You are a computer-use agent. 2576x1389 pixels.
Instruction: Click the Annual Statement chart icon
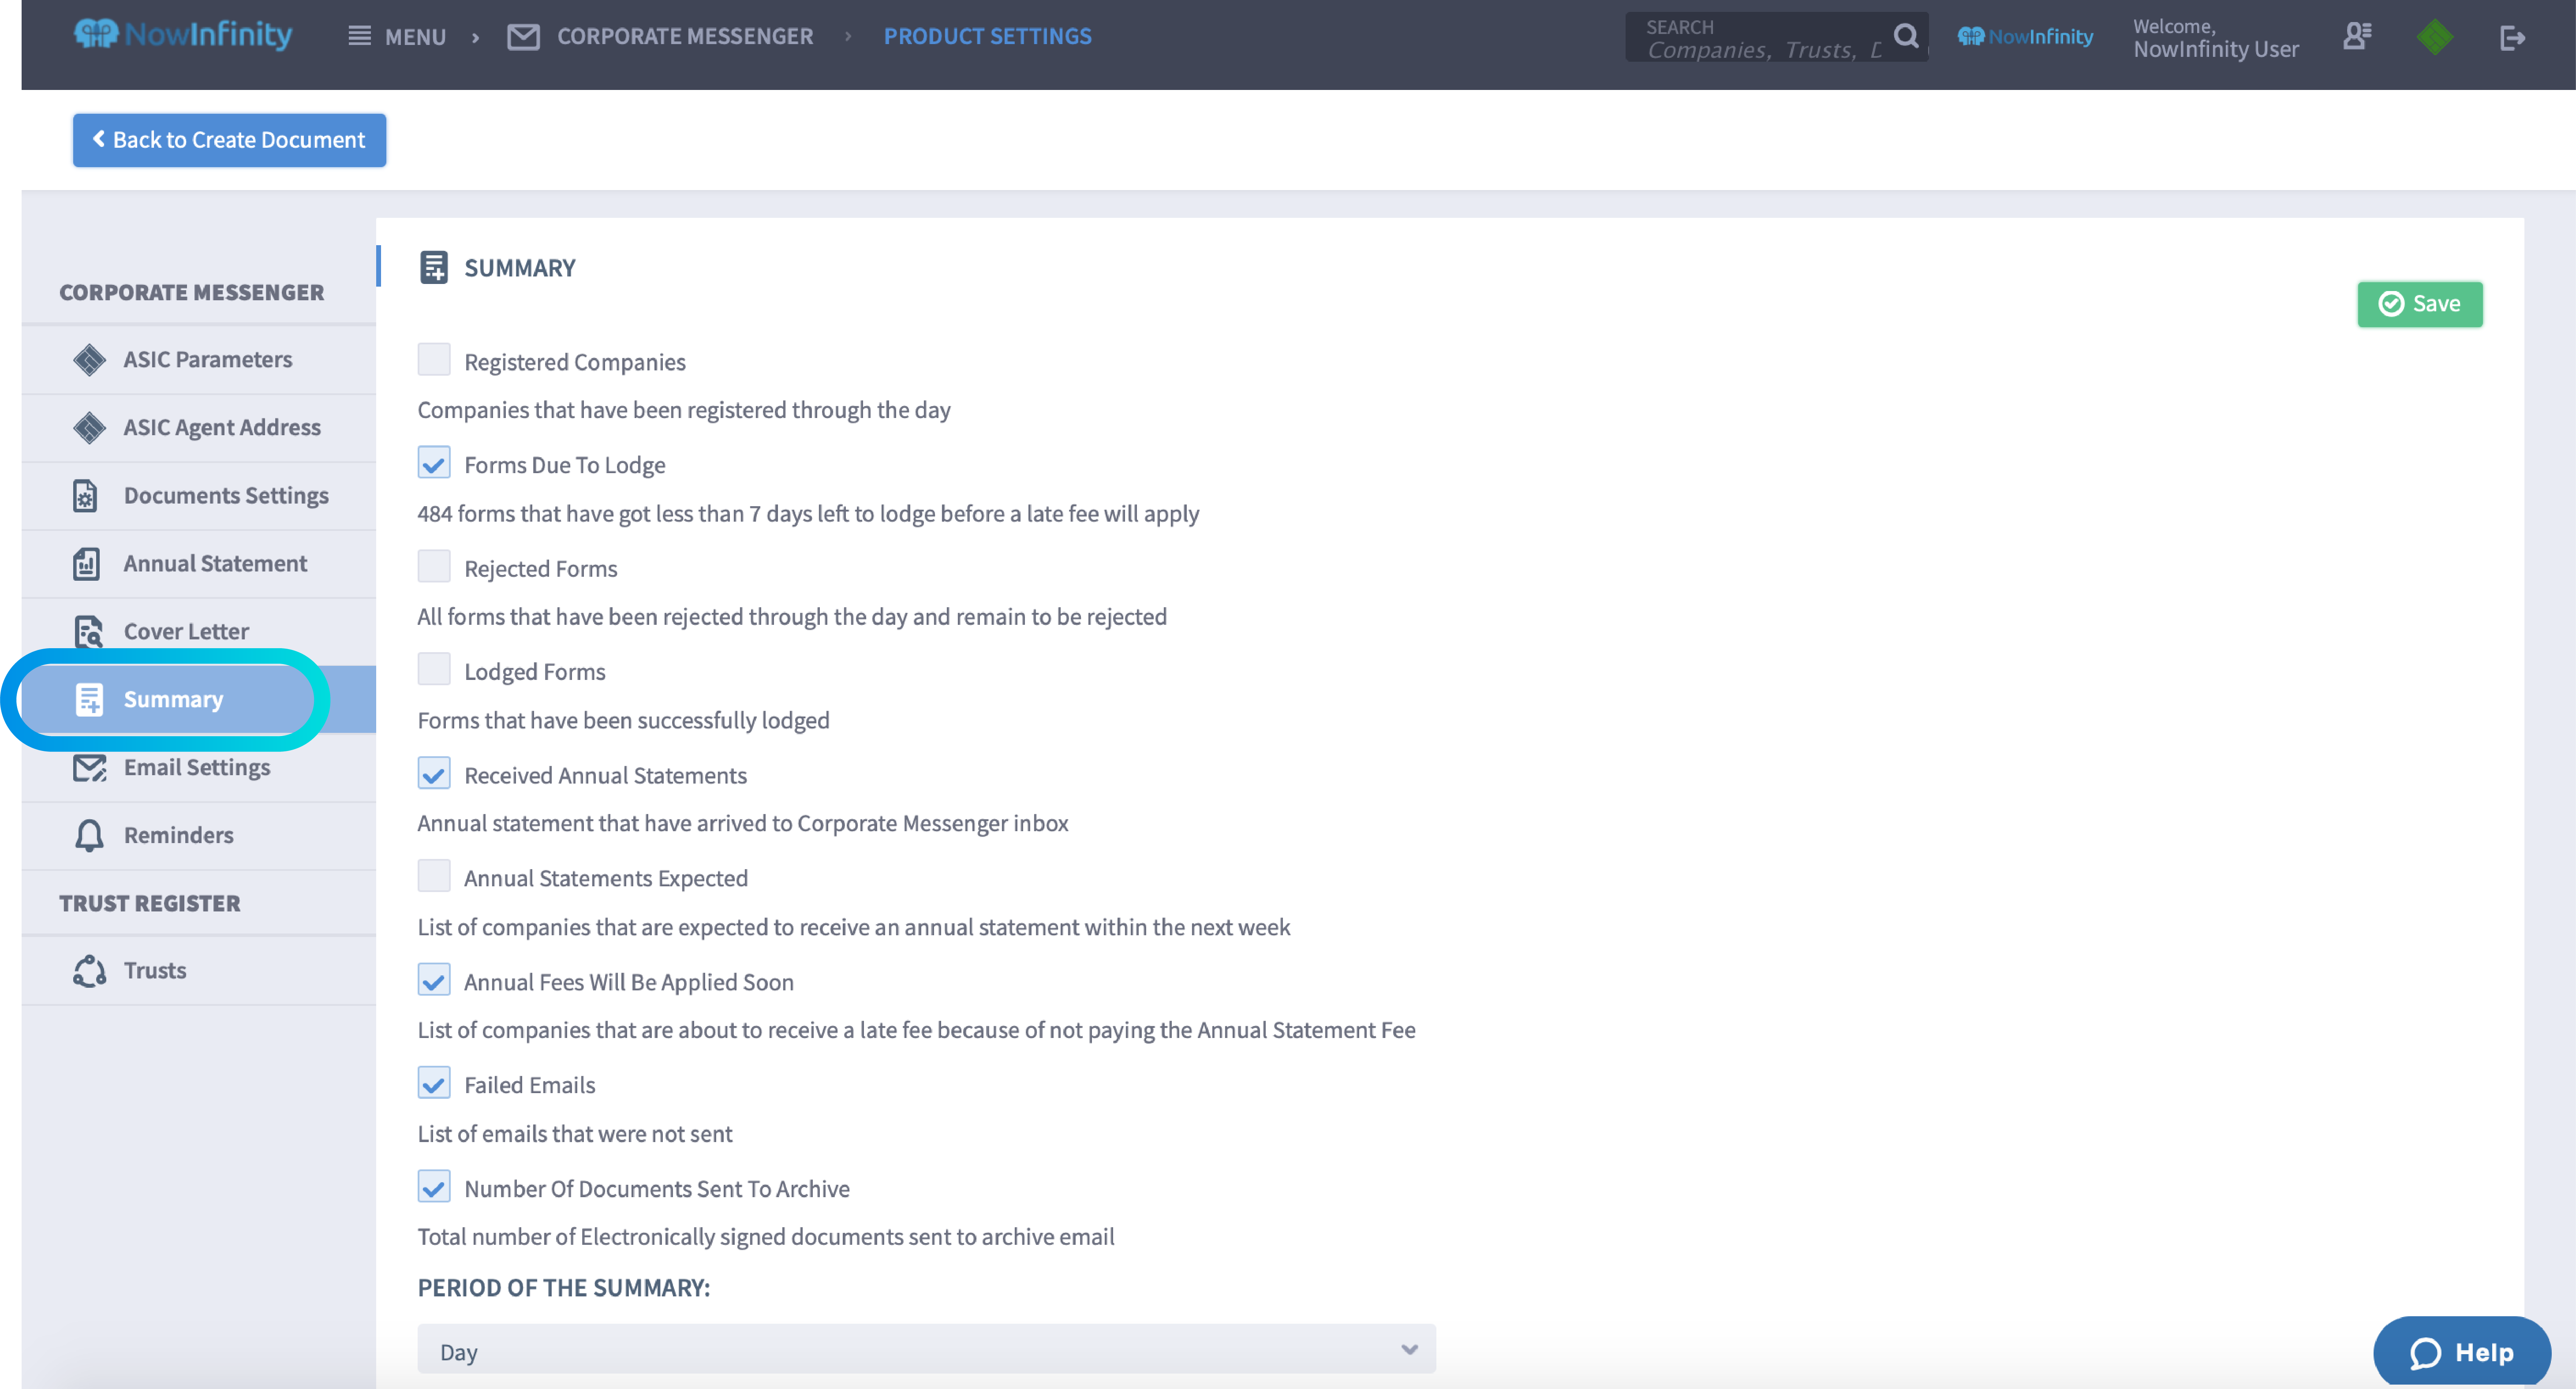(x=86, y=563)
